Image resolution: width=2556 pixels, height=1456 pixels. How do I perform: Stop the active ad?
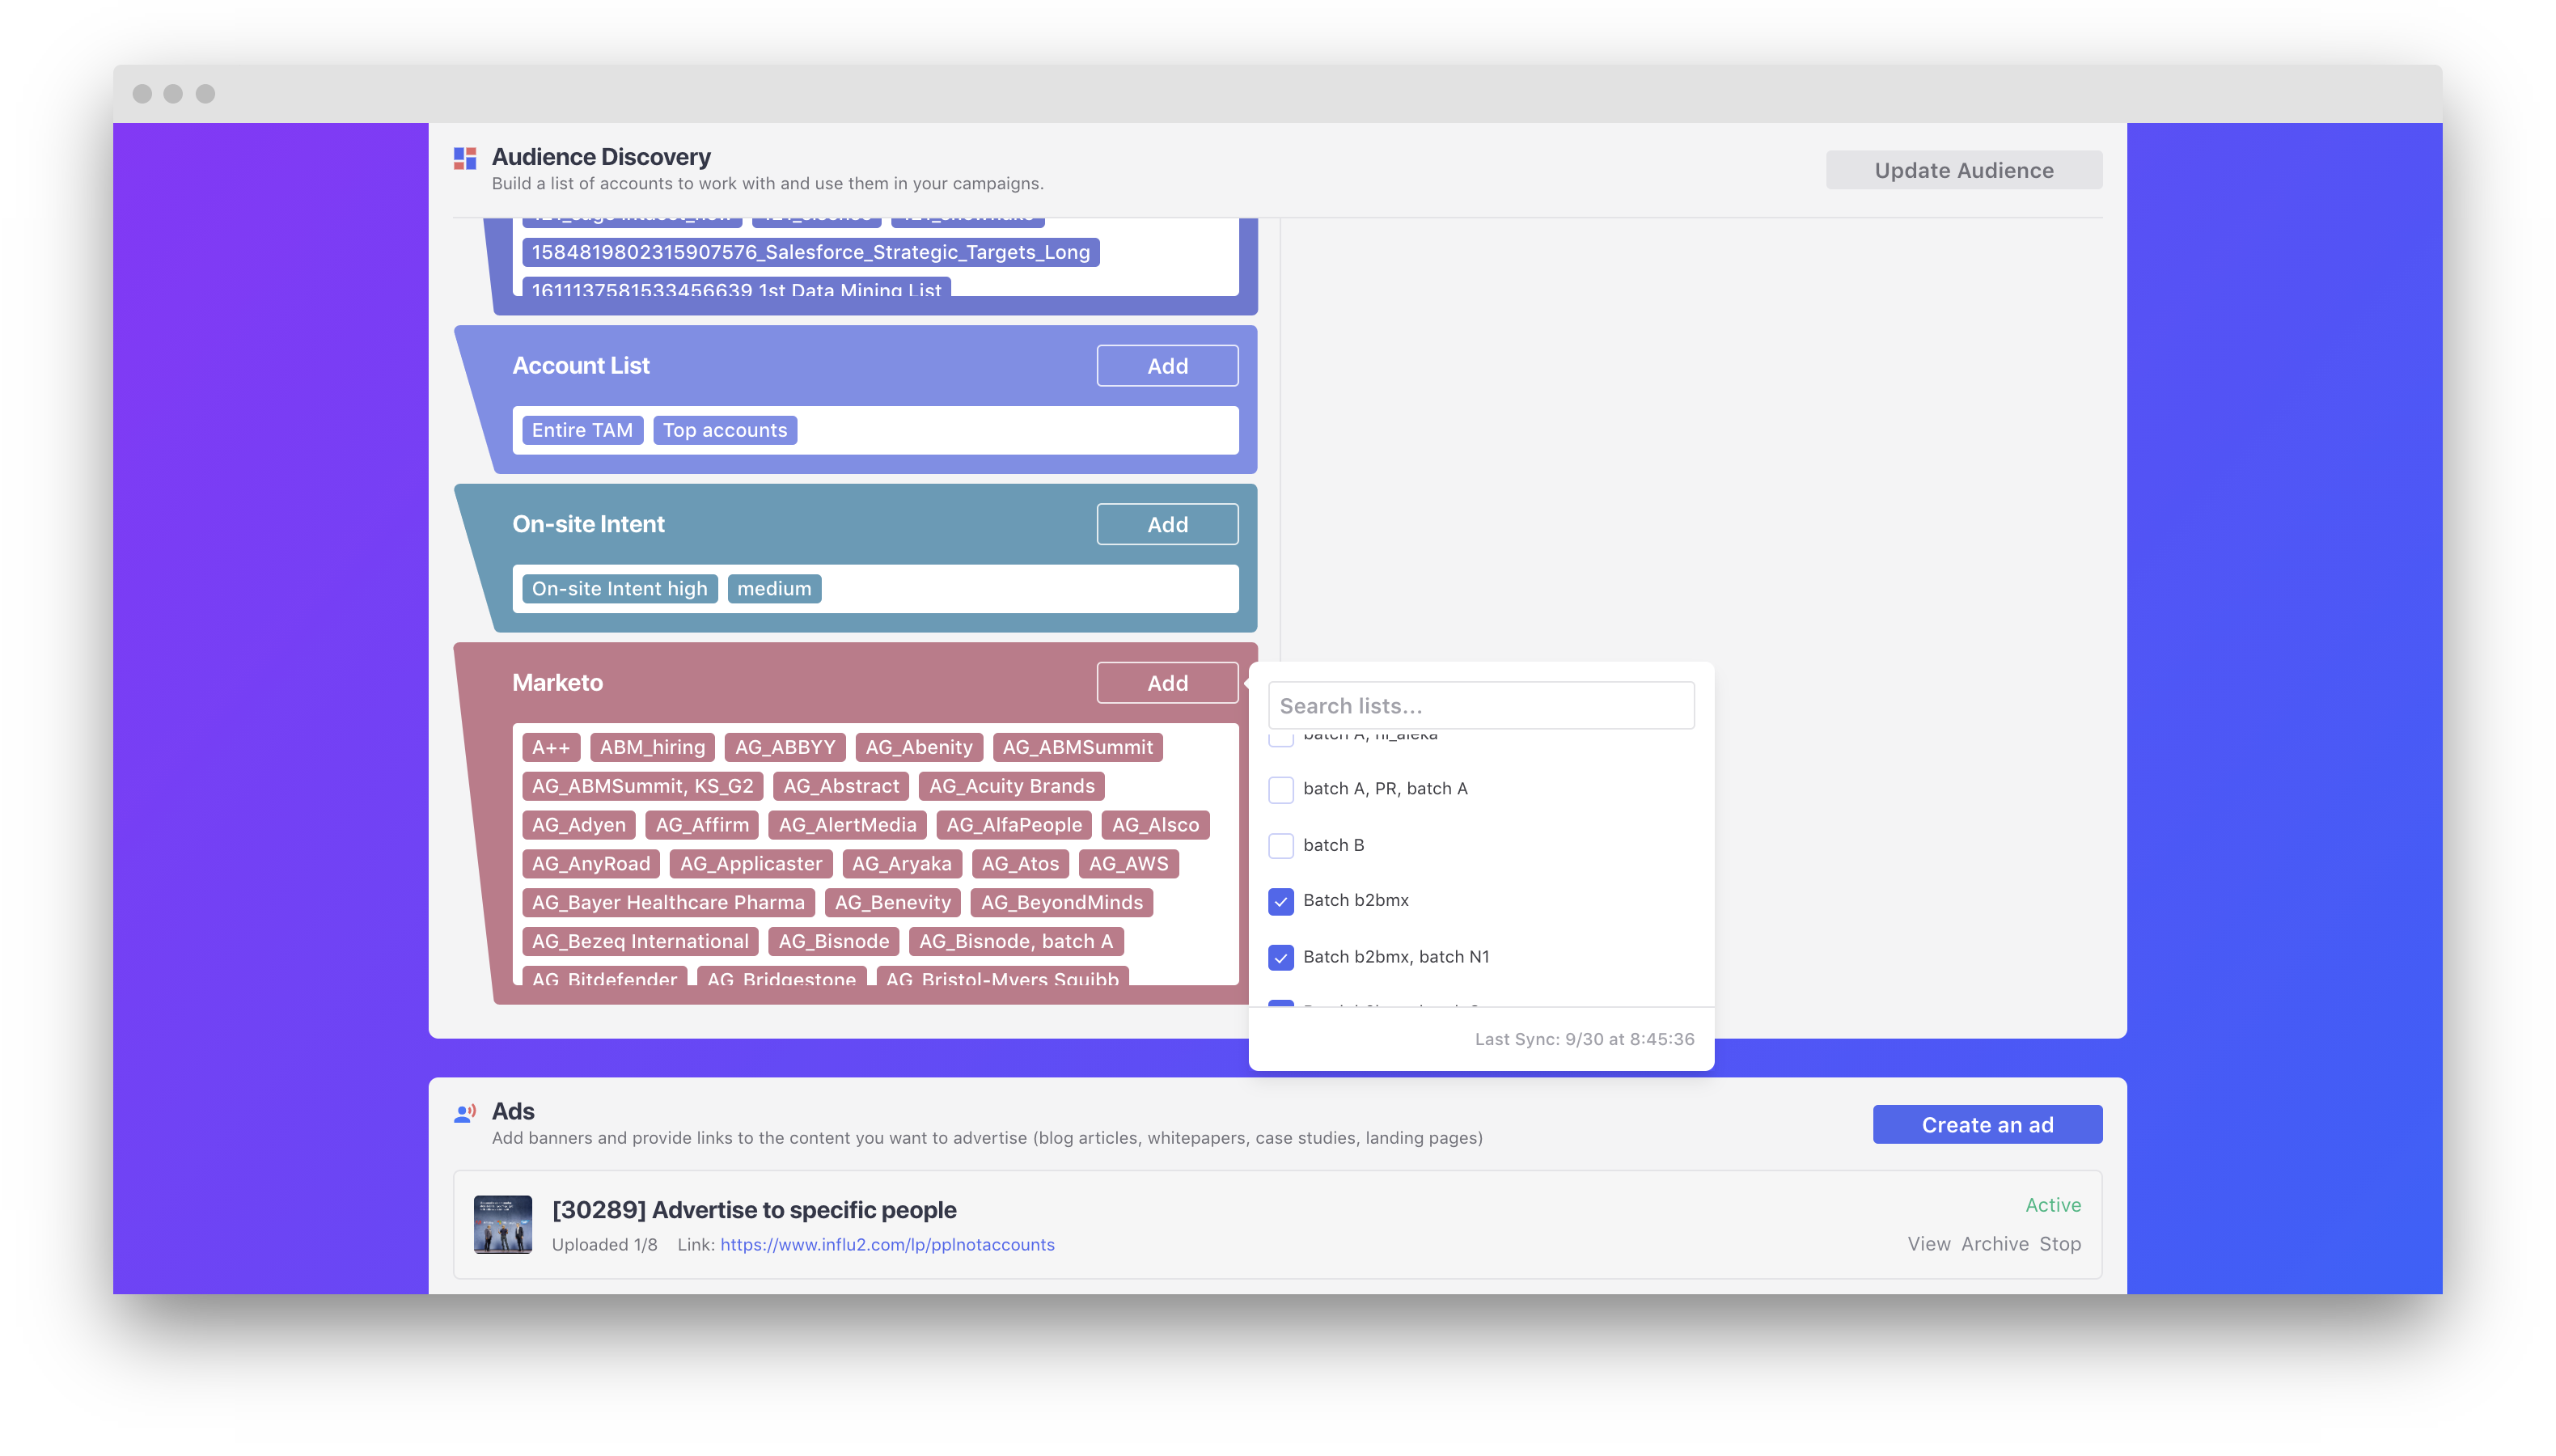pyautogui.click(x=2059, y=1243)
